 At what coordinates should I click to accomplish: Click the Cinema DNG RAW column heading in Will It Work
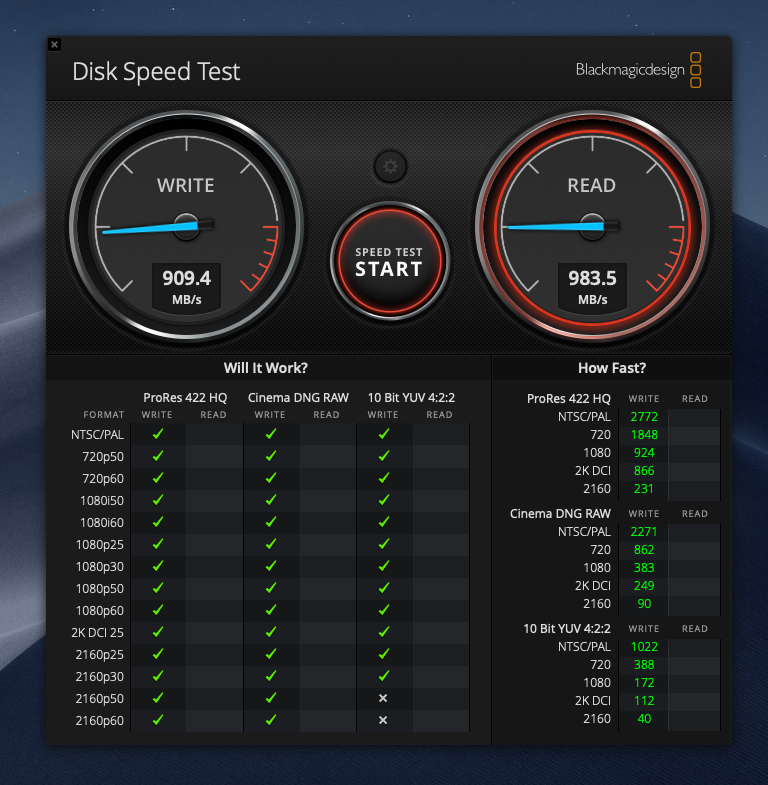298,398
